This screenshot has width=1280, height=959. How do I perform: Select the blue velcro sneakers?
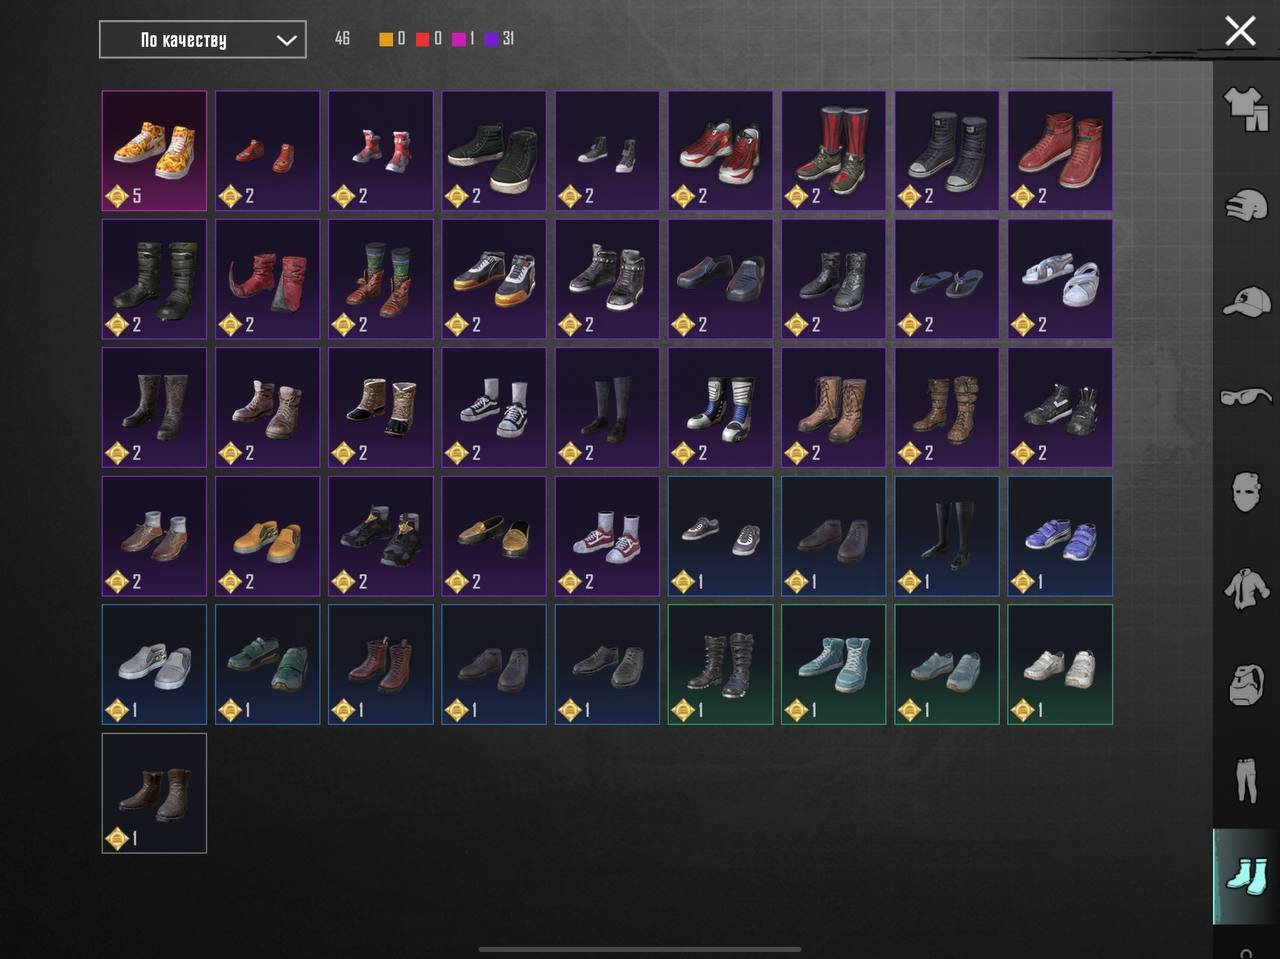point(1060,536)
